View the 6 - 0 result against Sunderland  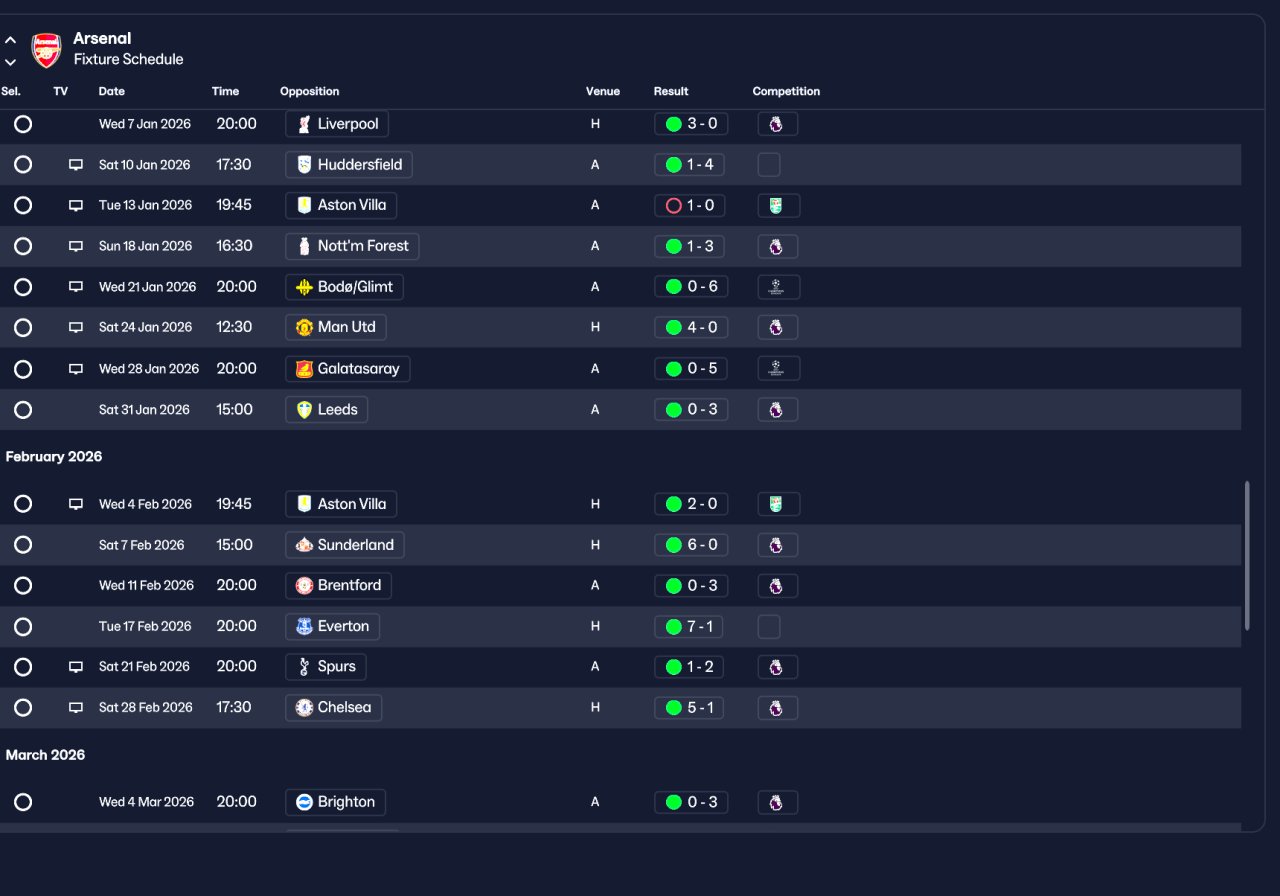pyautogui.click(x=691, y=545)
